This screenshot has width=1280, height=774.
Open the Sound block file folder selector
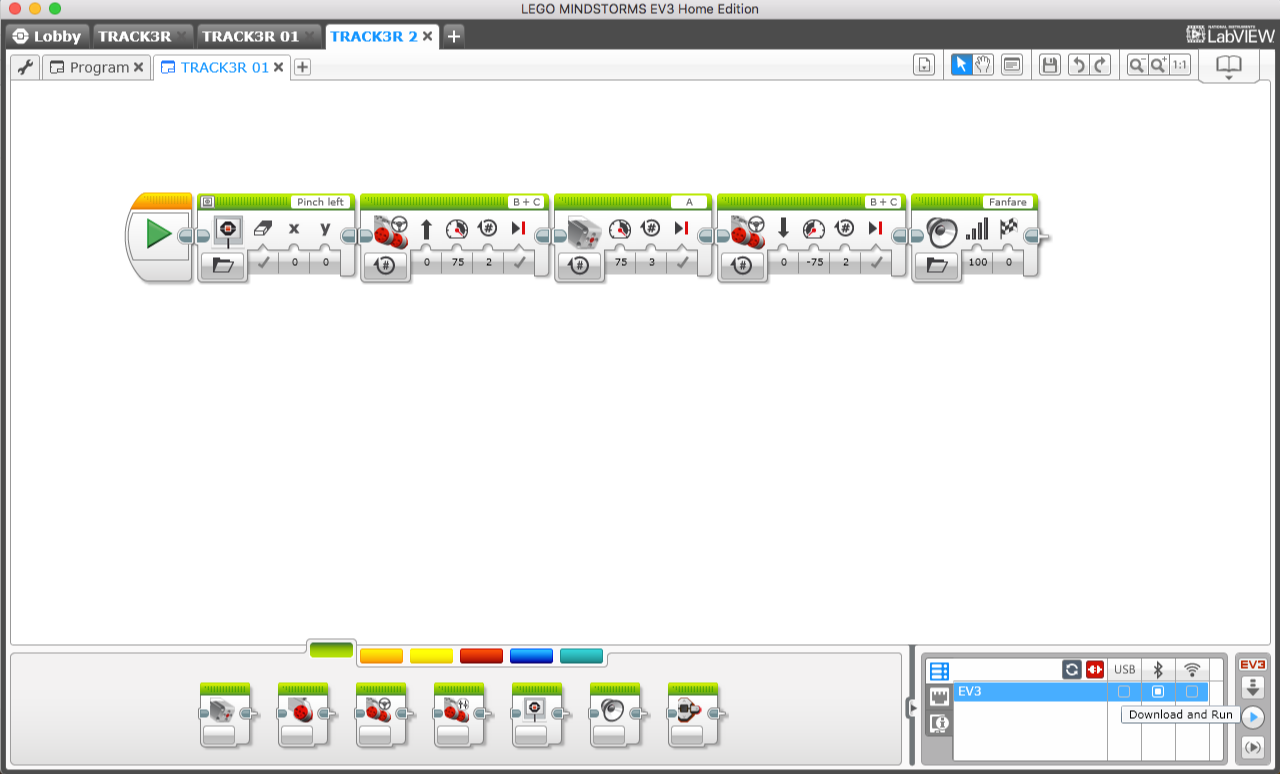coord(937,265)
